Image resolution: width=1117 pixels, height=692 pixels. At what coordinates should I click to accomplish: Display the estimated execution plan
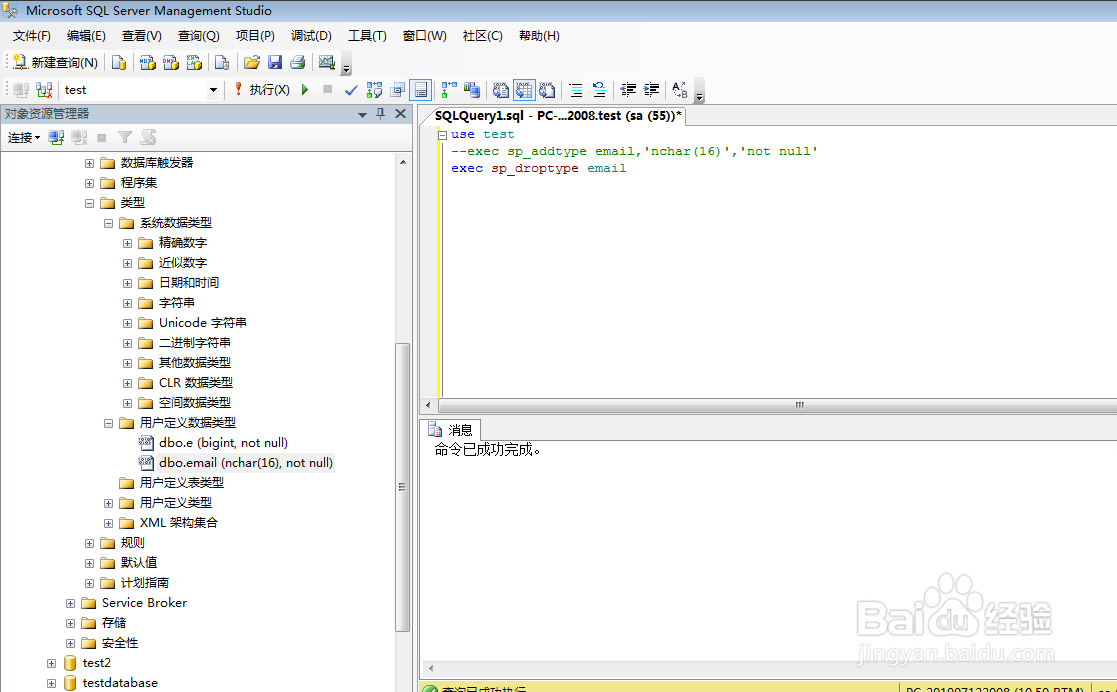tap(374, 90)
